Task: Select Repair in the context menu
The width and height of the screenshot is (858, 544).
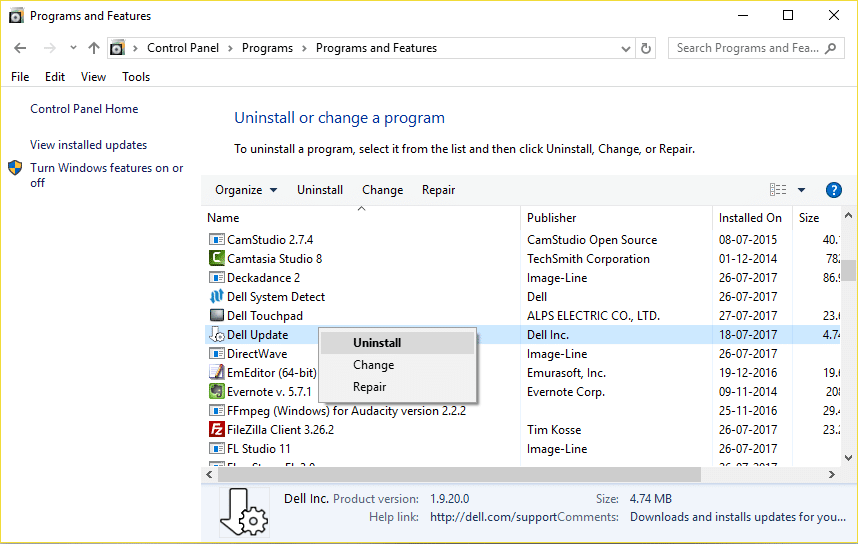Action: [x=369, y=387]
